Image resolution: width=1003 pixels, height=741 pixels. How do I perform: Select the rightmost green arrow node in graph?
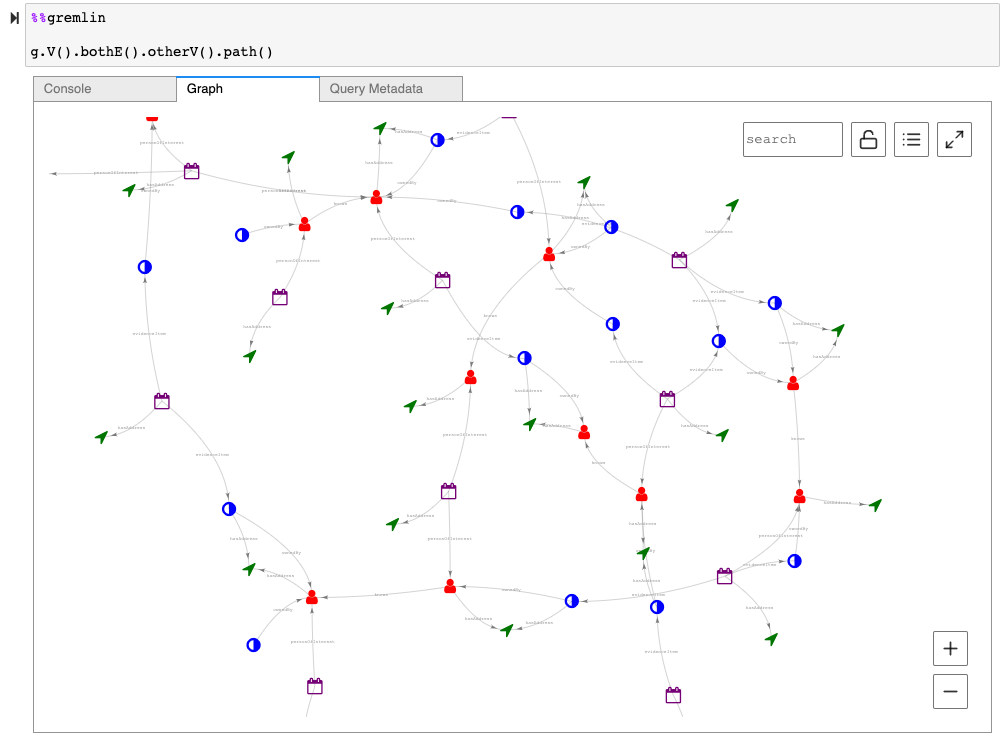[x=875, y=505]
